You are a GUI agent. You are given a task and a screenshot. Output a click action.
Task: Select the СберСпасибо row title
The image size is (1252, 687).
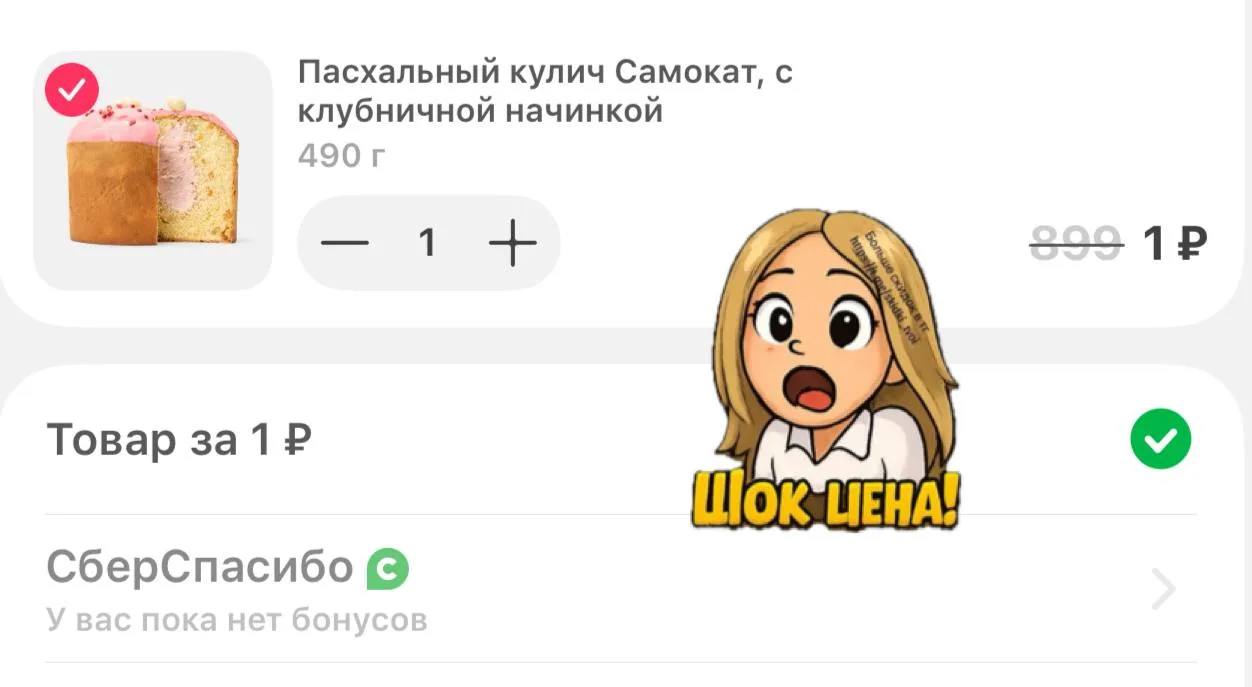point(200,568)
